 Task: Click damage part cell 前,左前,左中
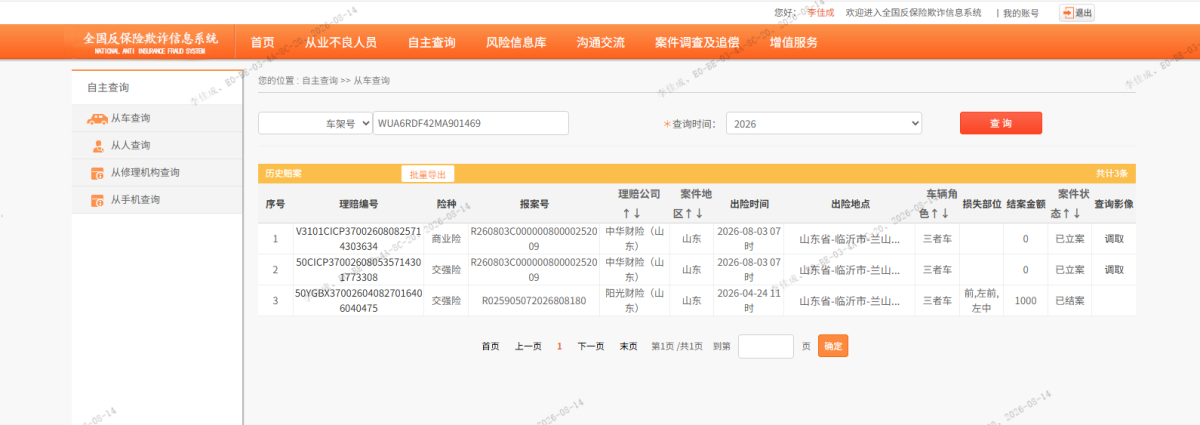pos(981,301)
